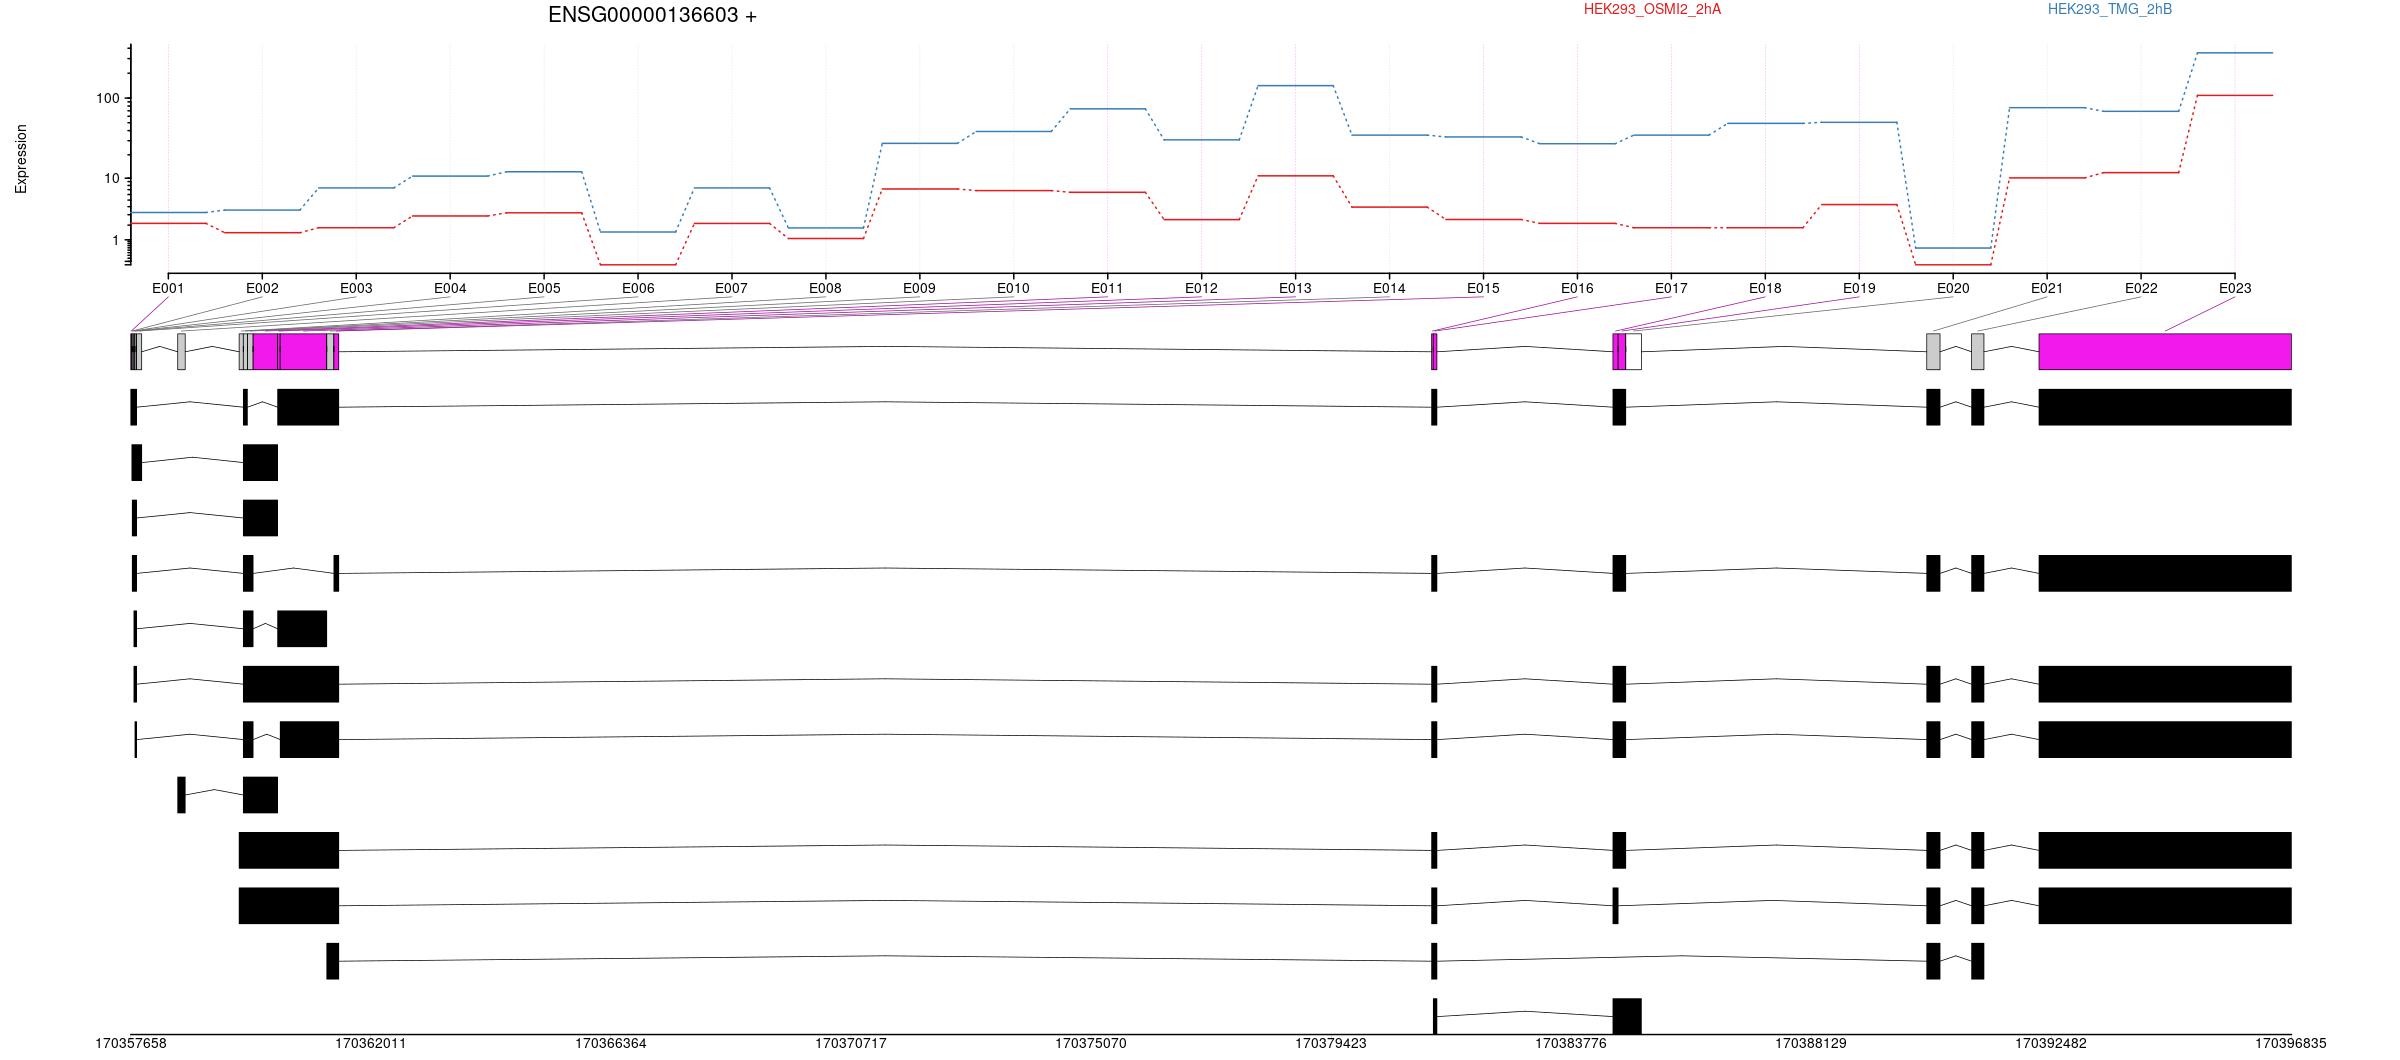
Task: Pick exon bin label E004
Action: coord(450,288)
